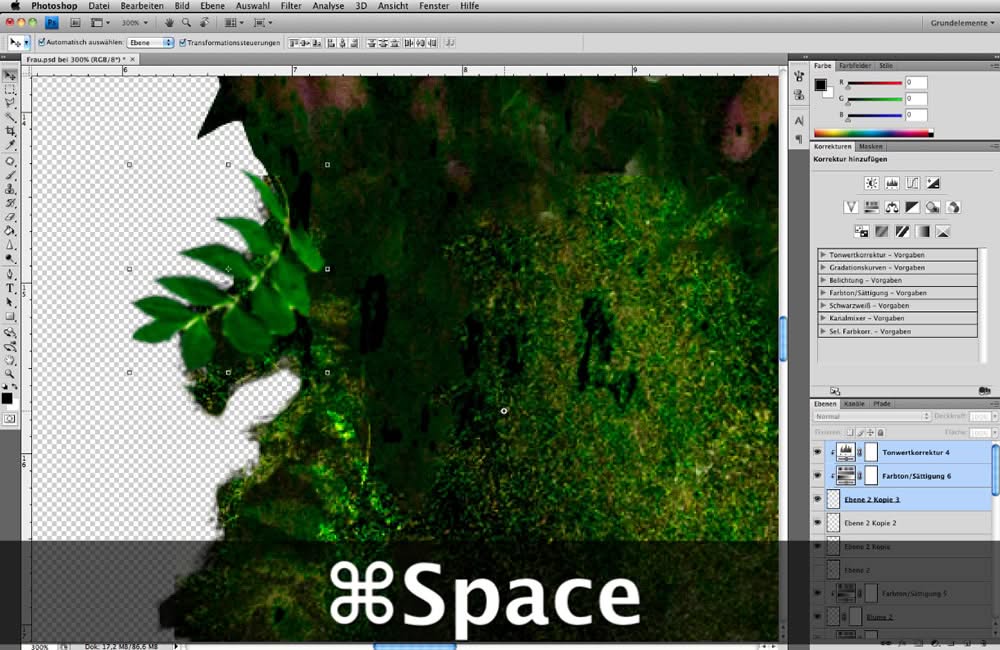Viewport: 1000px width, 650px height.
Task: Open the 'Ebene' auto-select dropdown
Action: click(x=151, y=43)
